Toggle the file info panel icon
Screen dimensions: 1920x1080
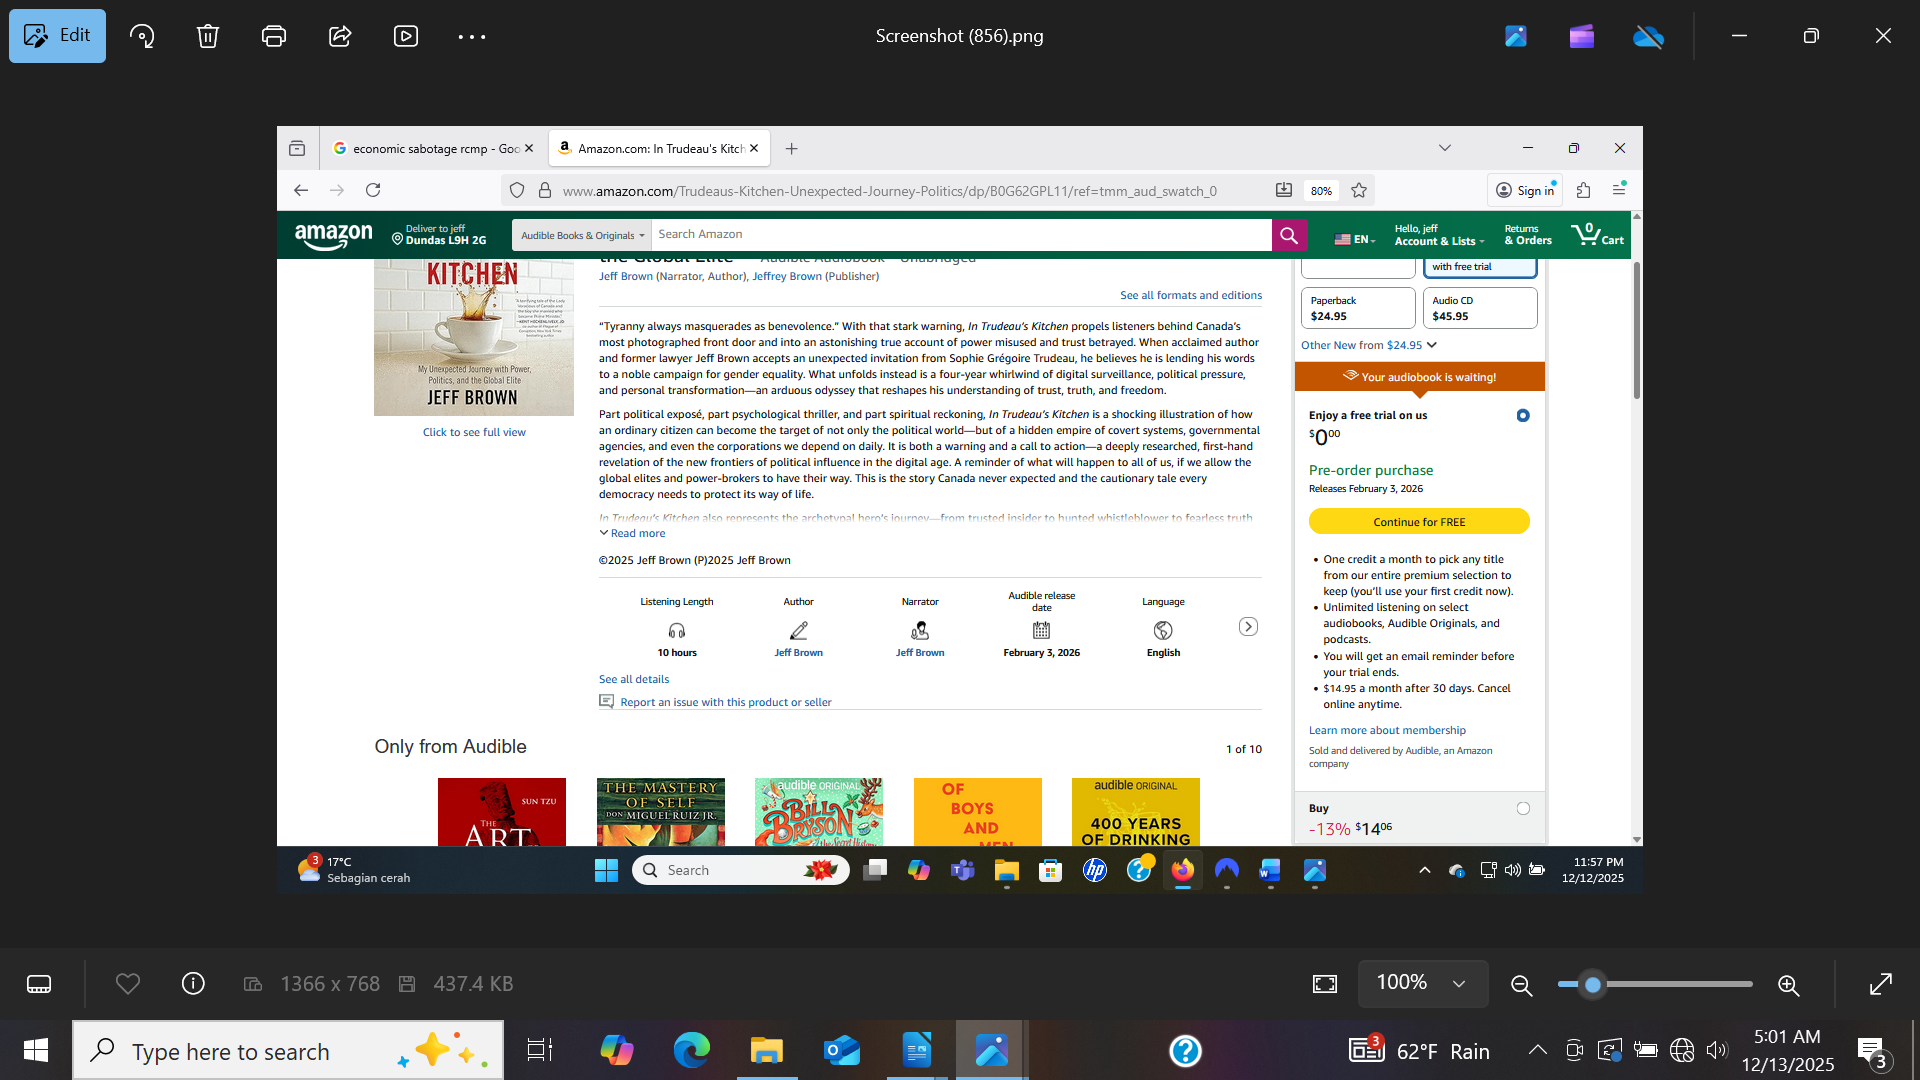(193, 984)
